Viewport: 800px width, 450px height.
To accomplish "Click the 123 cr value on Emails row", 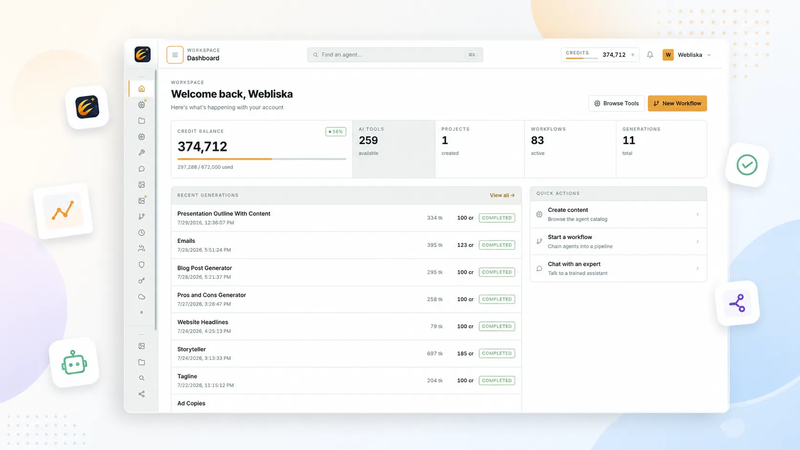I will [465, 245].
